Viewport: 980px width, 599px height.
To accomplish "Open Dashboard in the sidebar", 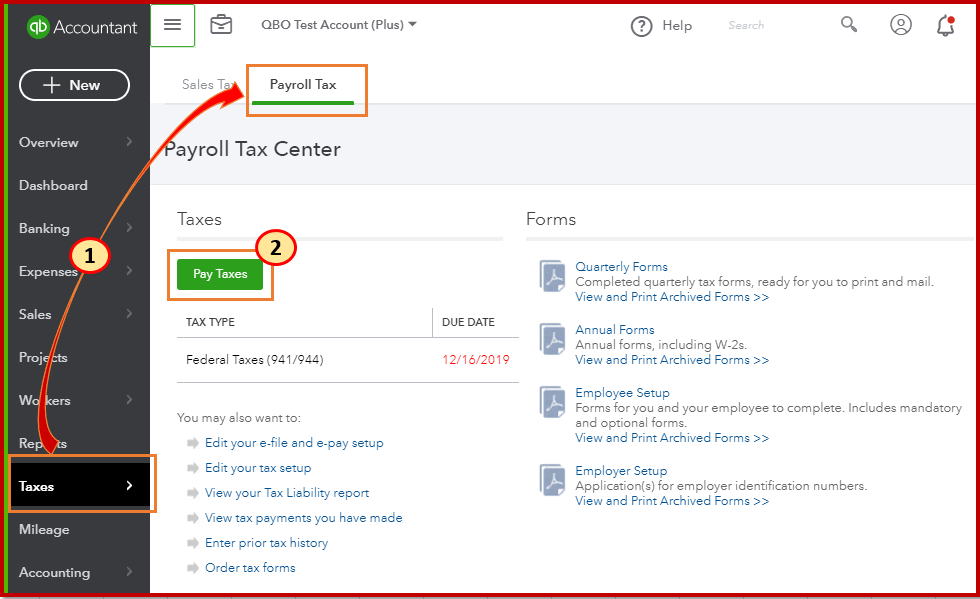I will click(53, 185).
